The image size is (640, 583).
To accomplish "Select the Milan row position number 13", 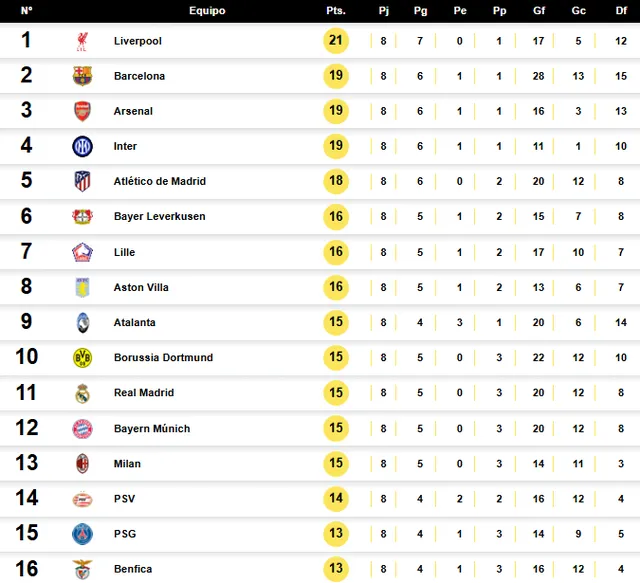I will [27, 463].
